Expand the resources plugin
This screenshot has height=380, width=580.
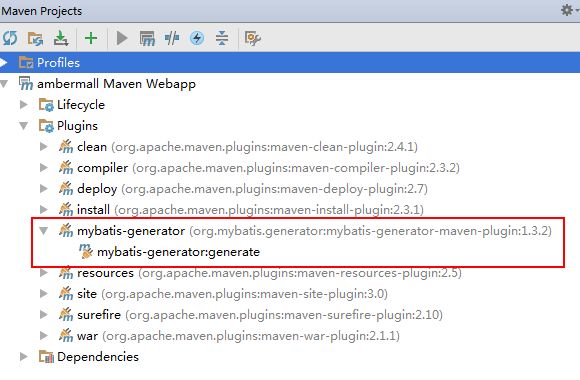(44, 273)
